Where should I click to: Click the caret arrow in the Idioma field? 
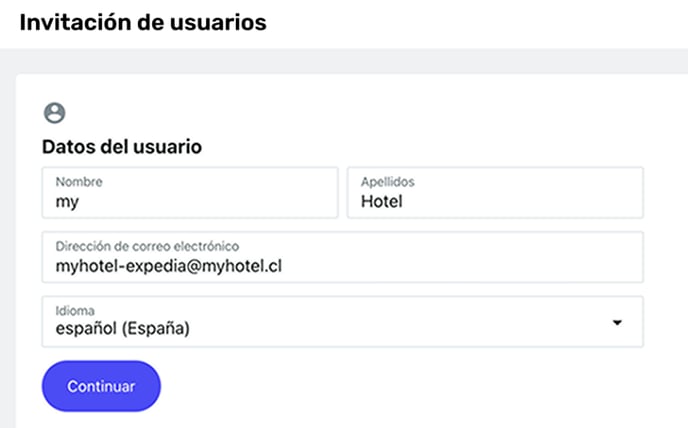pyautogui.click(x=617, y=323)
